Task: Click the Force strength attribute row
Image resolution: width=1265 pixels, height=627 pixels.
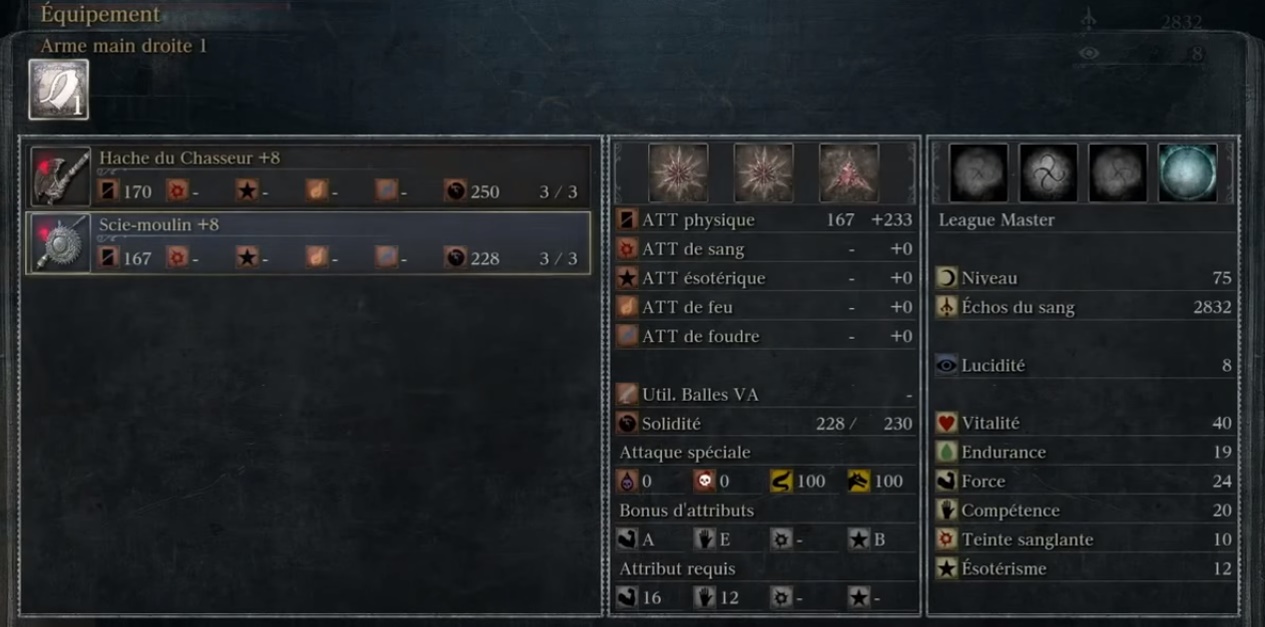Action: [1084, 481]
